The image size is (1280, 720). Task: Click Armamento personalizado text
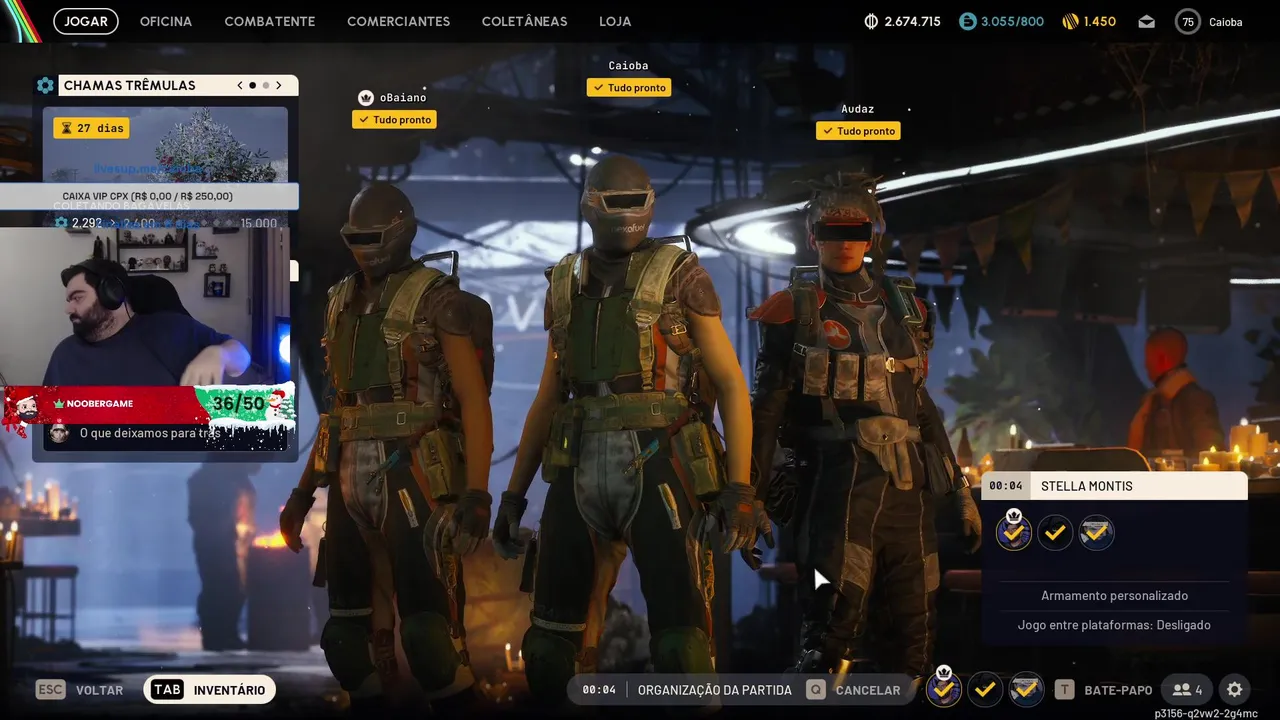[1115, 596]
